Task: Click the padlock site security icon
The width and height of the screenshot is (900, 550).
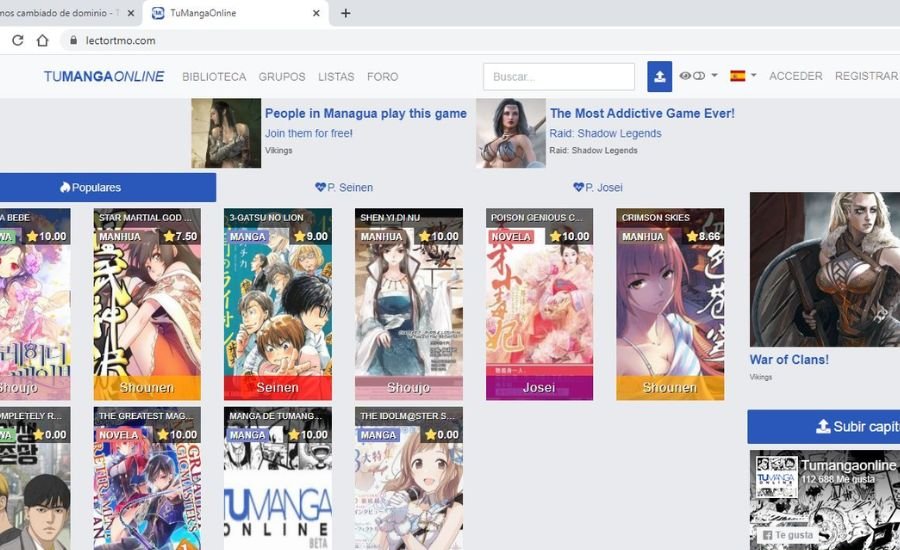Action: click(73, 40)
